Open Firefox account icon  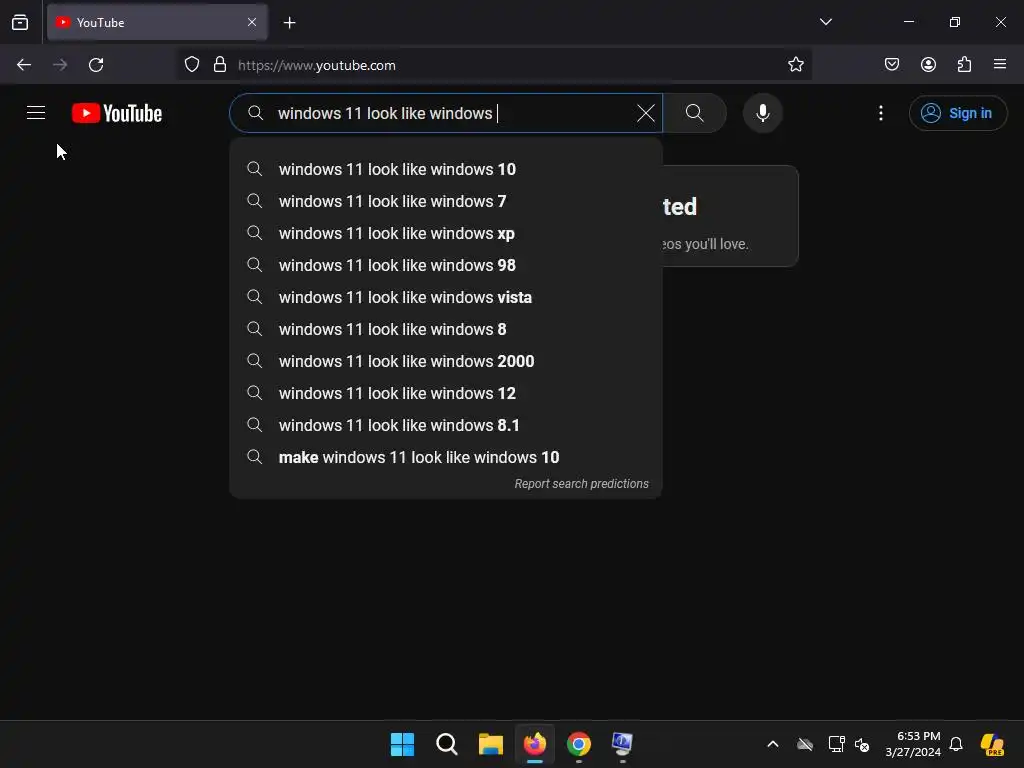click(928, 65)
